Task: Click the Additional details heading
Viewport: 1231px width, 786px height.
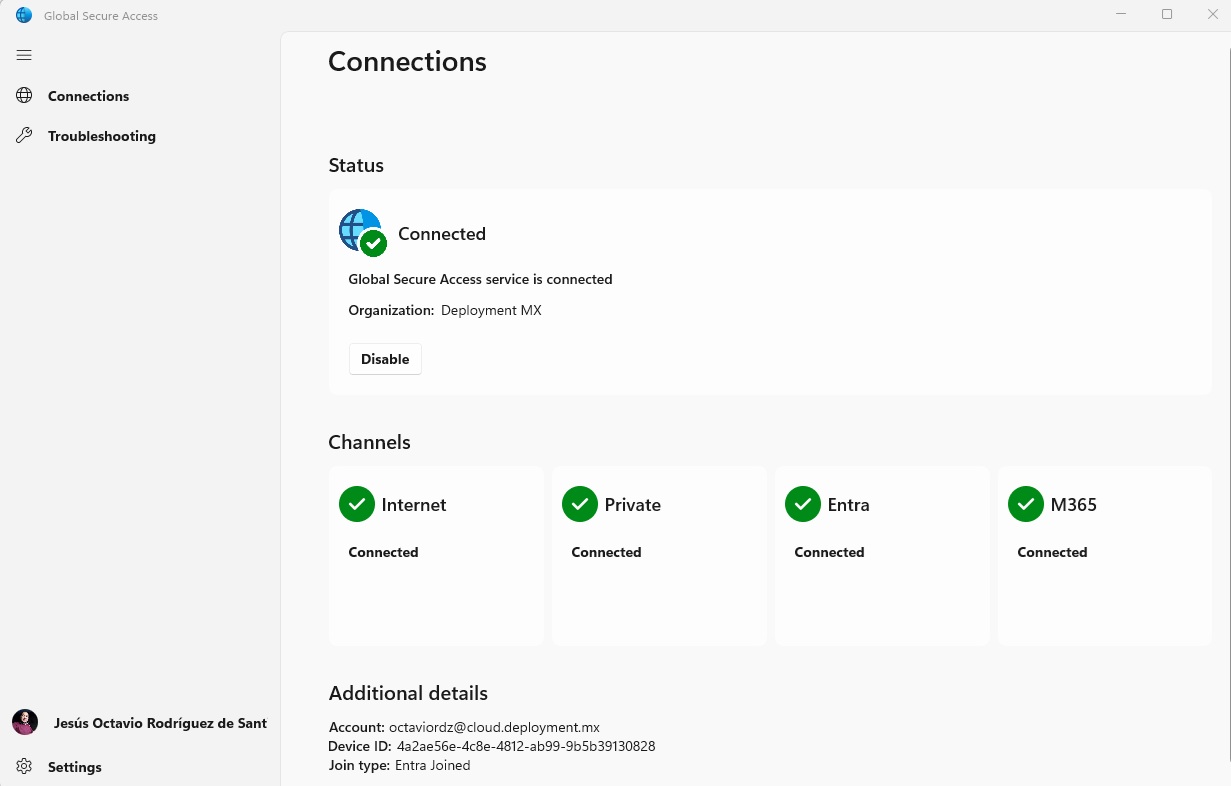Action: pos(408,693)
